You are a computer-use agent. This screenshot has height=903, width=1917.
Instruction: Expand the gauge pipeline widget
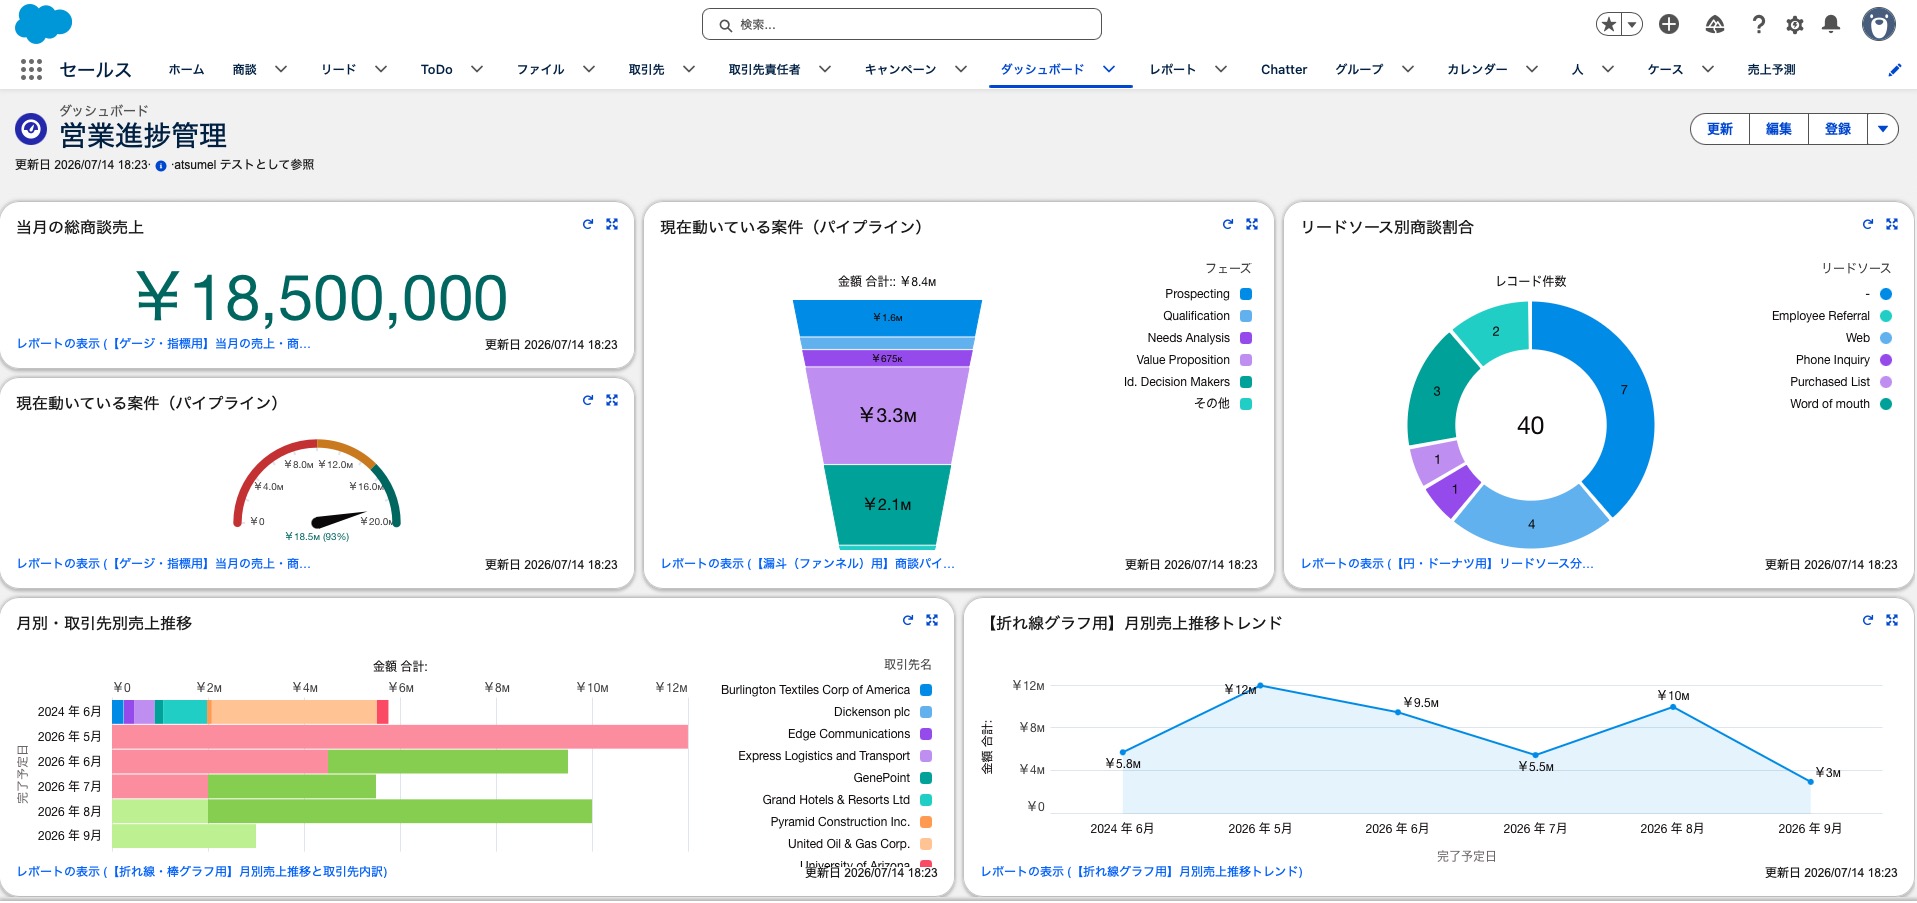612,400
